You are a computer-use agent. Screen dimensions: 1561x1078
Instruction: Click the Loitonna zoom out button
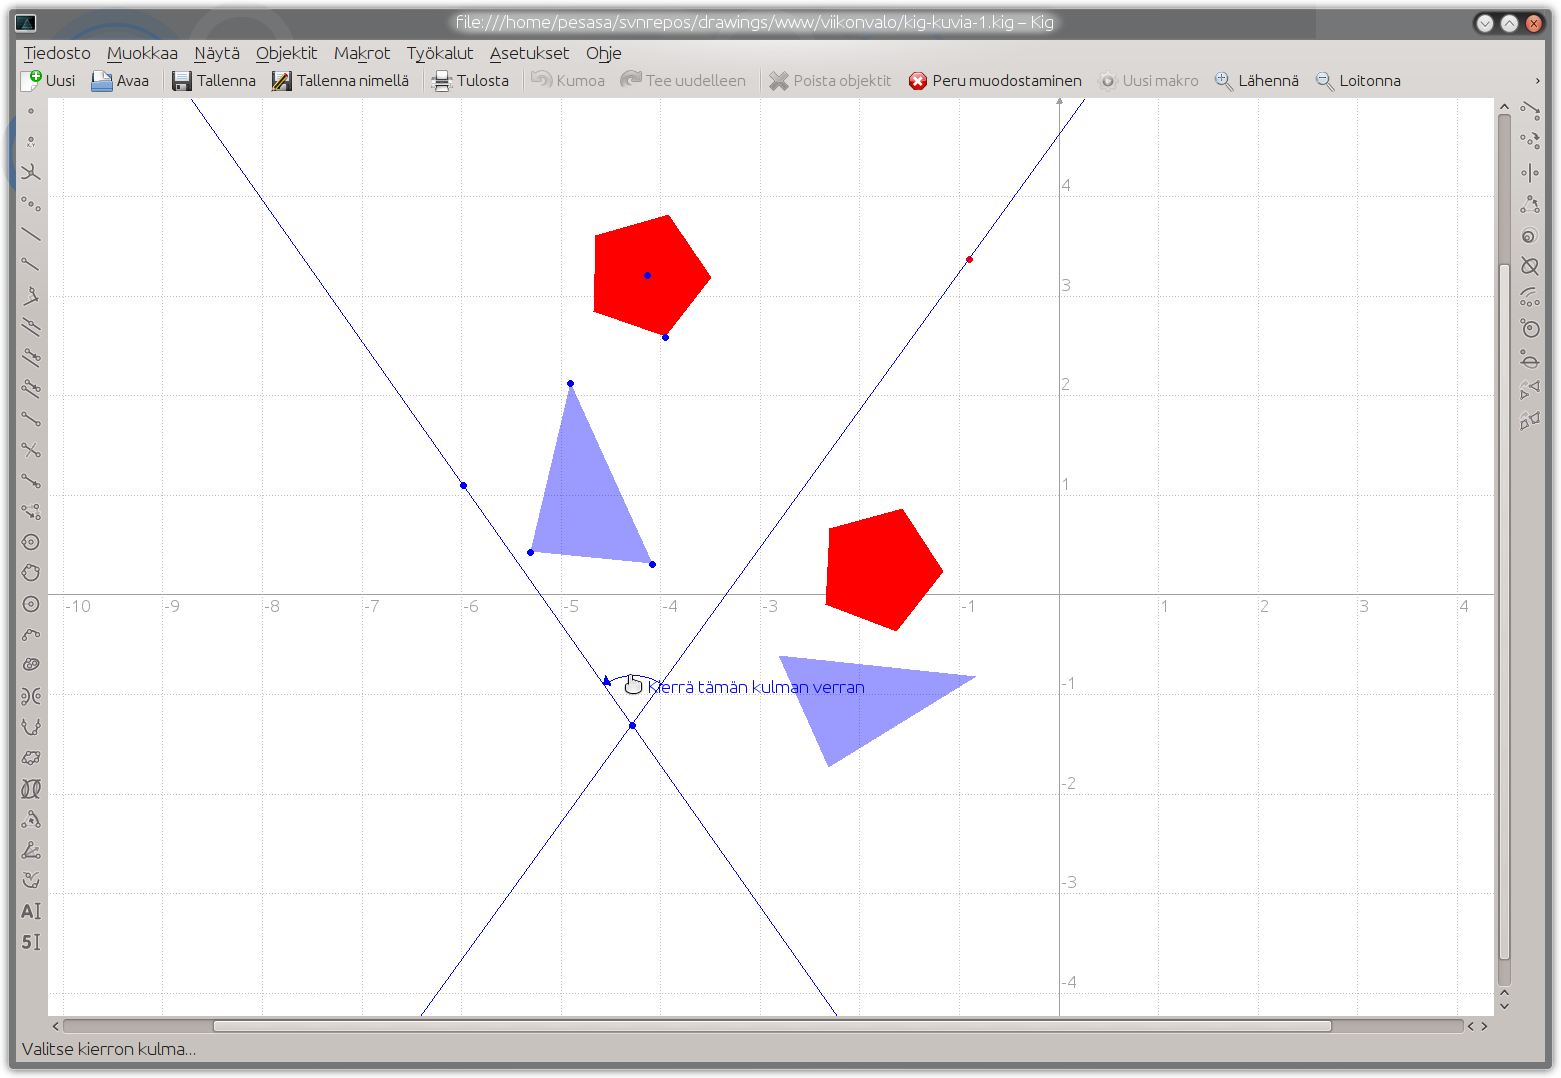pyautogui.click(x=1358, y=81)
